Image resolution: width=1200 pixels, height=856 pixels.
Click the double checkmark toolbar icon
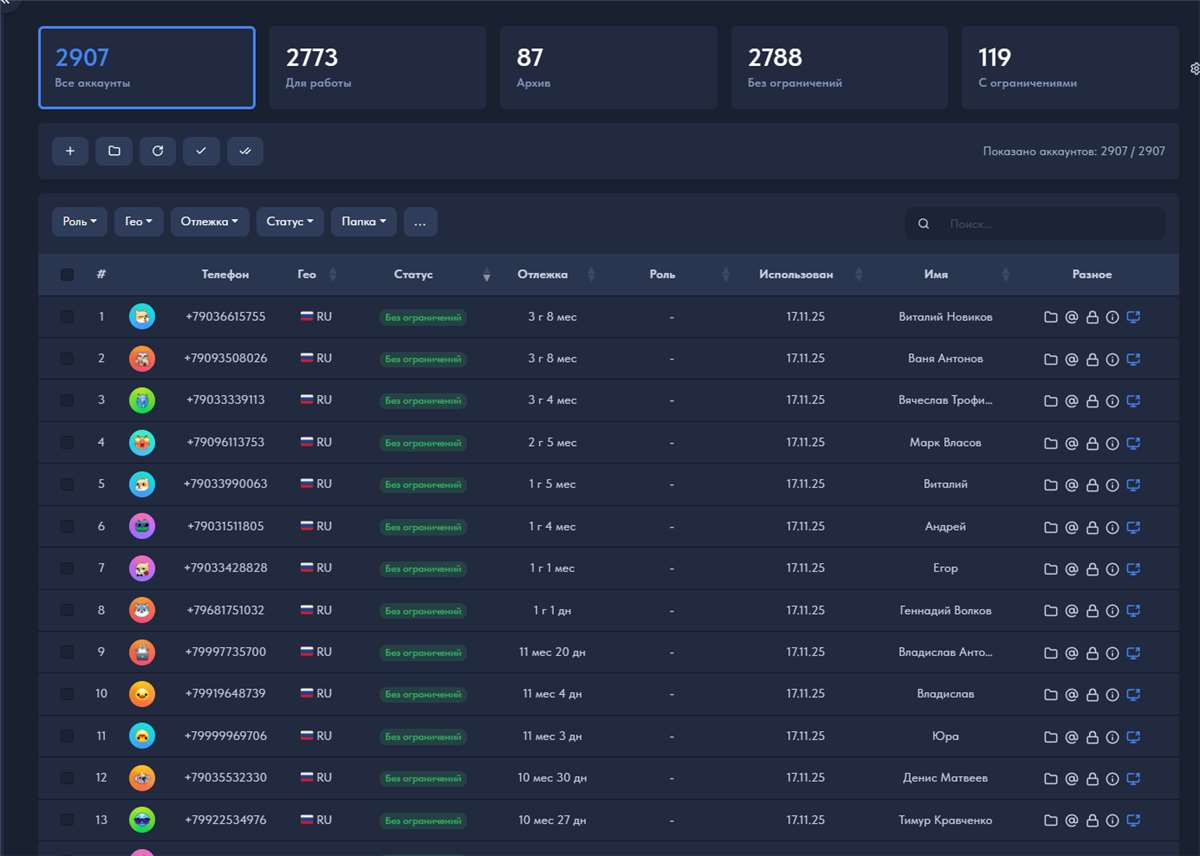[245, 151]
